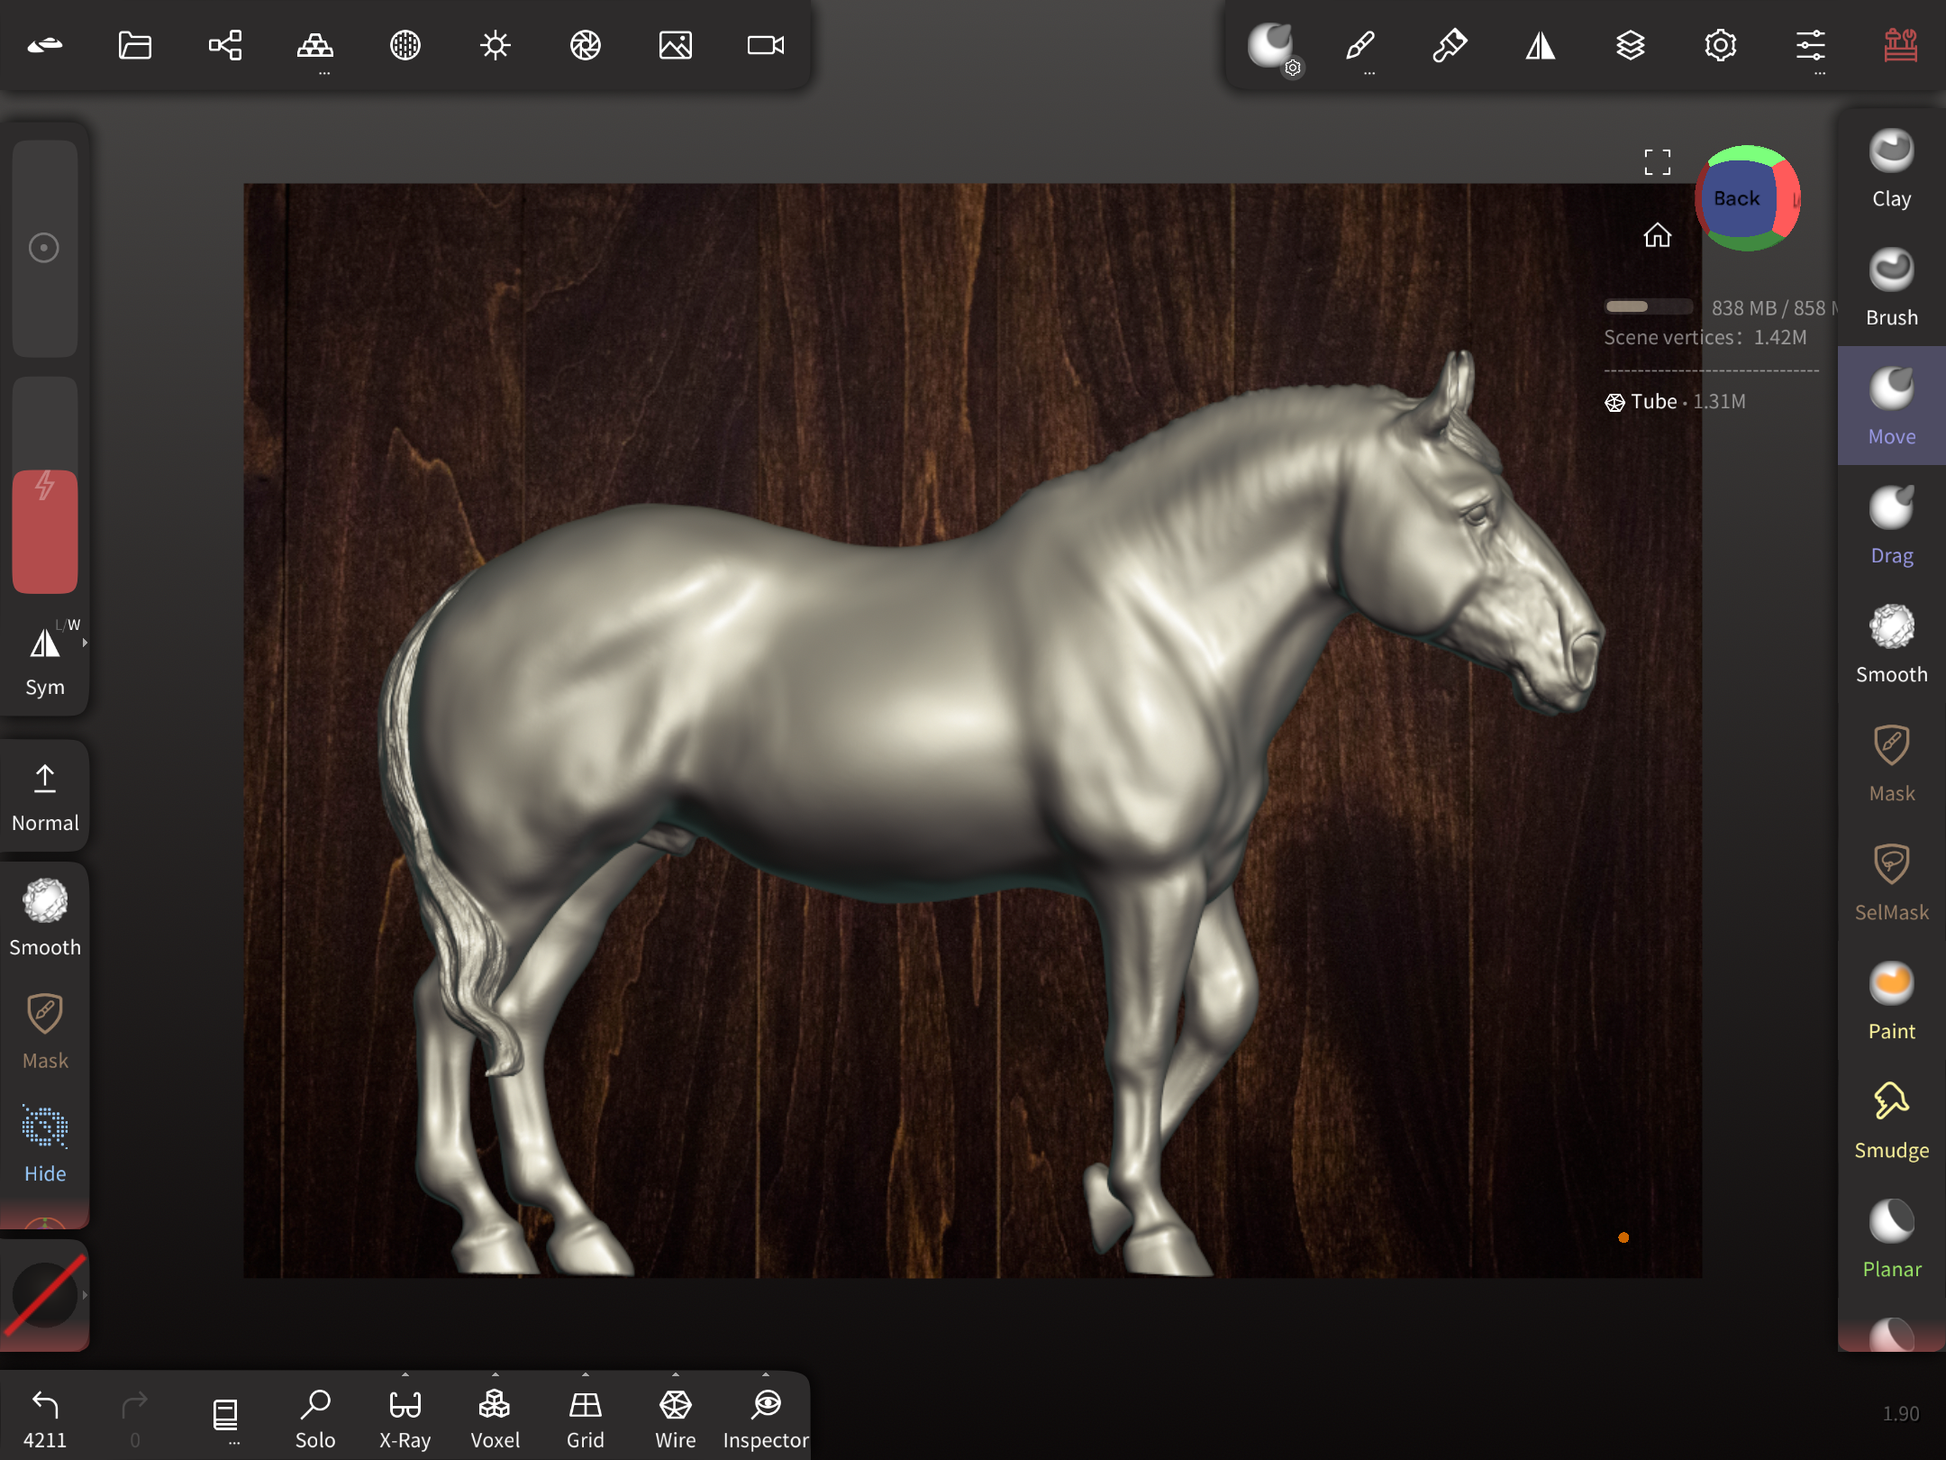1946x1460 pixels.
Task: Click the Inspector button
Action: (766, 1417)
